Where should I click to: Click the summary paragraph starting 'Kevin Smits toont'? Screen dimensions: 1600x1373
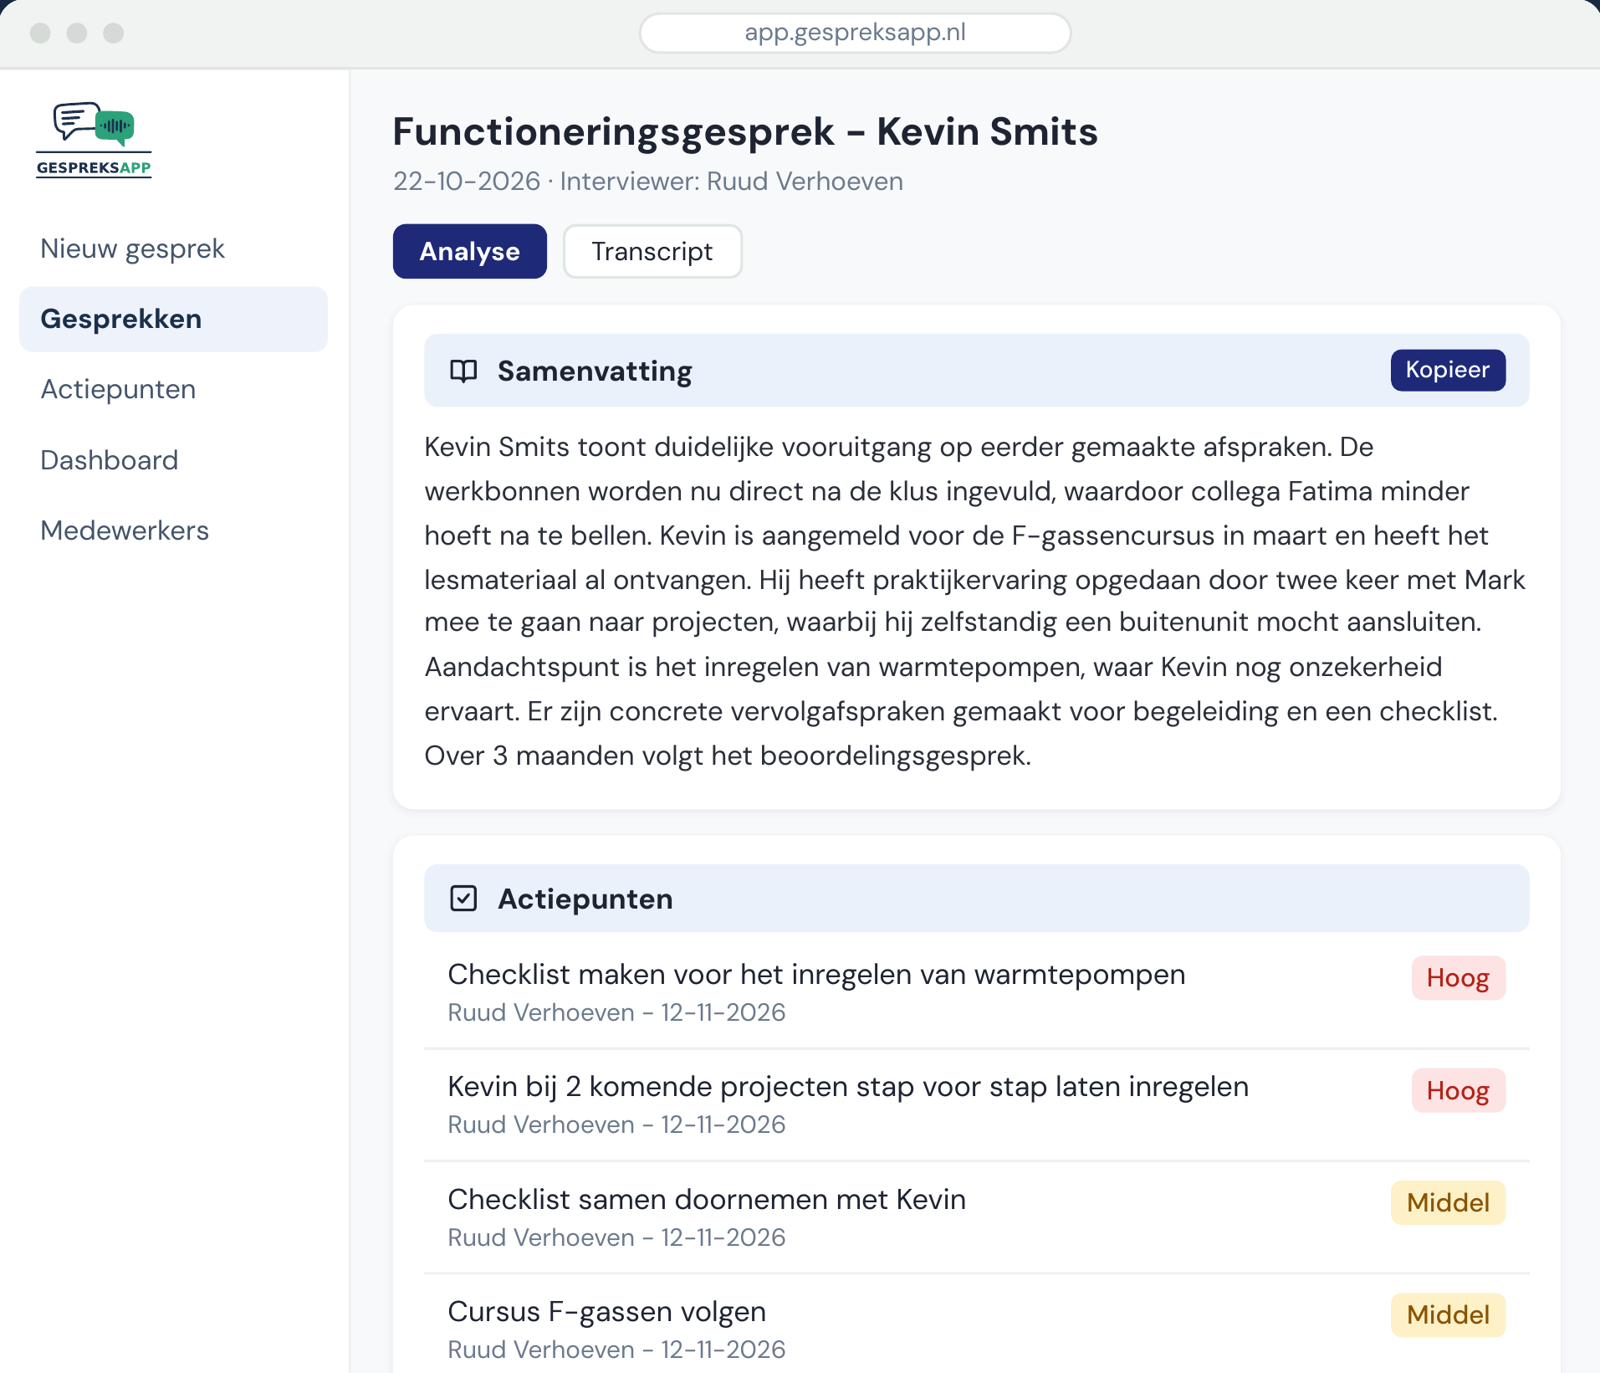[976, 601]
